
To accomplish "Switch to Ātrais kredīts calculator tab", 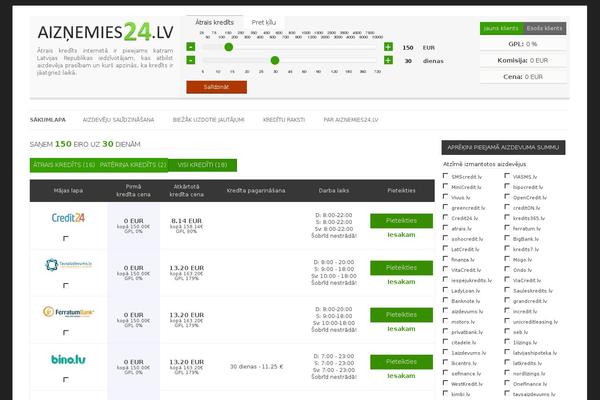I will pos(215,22).
